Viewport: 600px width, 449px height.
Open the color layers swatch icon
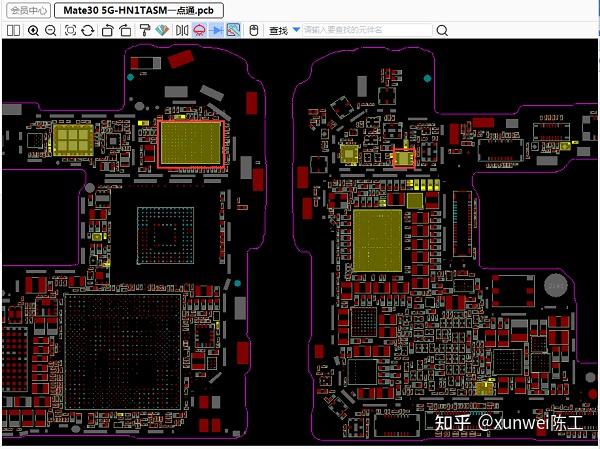(162, 30)
